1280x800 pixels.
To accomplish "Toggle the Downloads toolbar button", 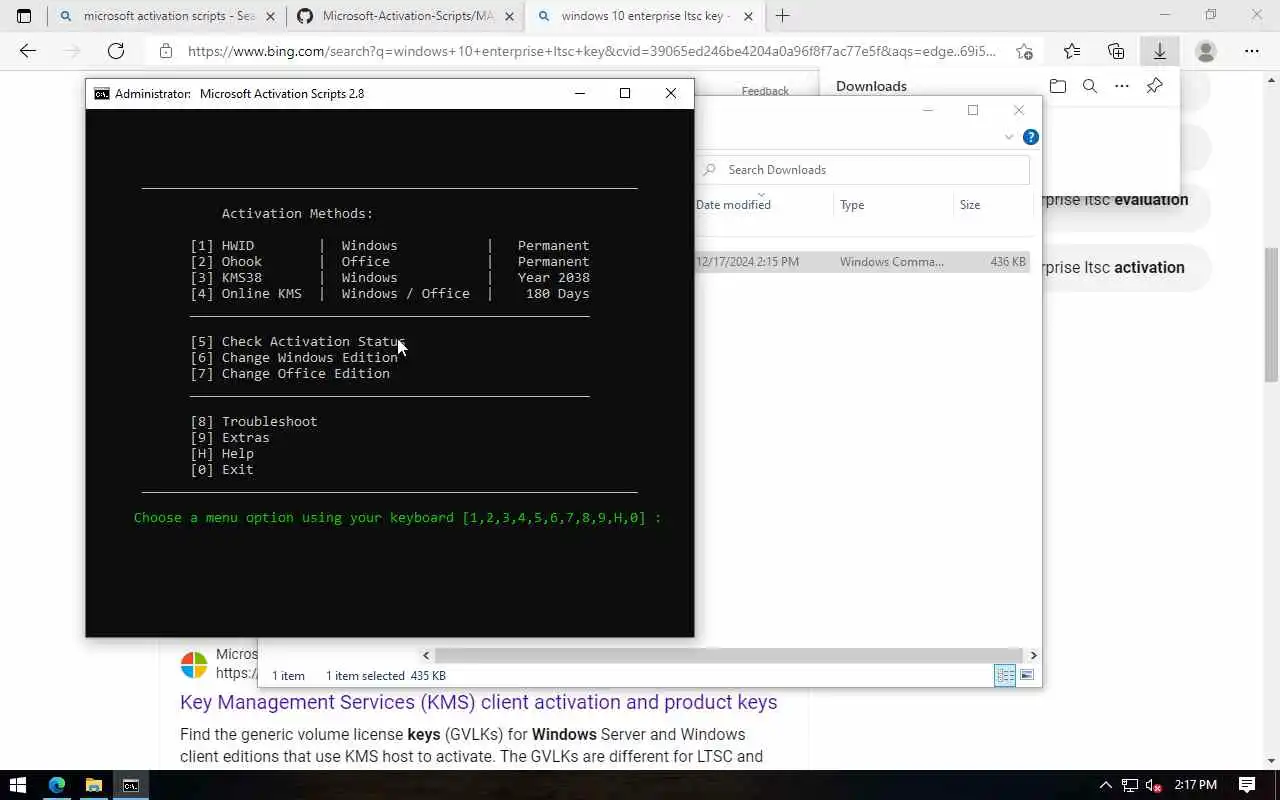I will (1160, 51).
